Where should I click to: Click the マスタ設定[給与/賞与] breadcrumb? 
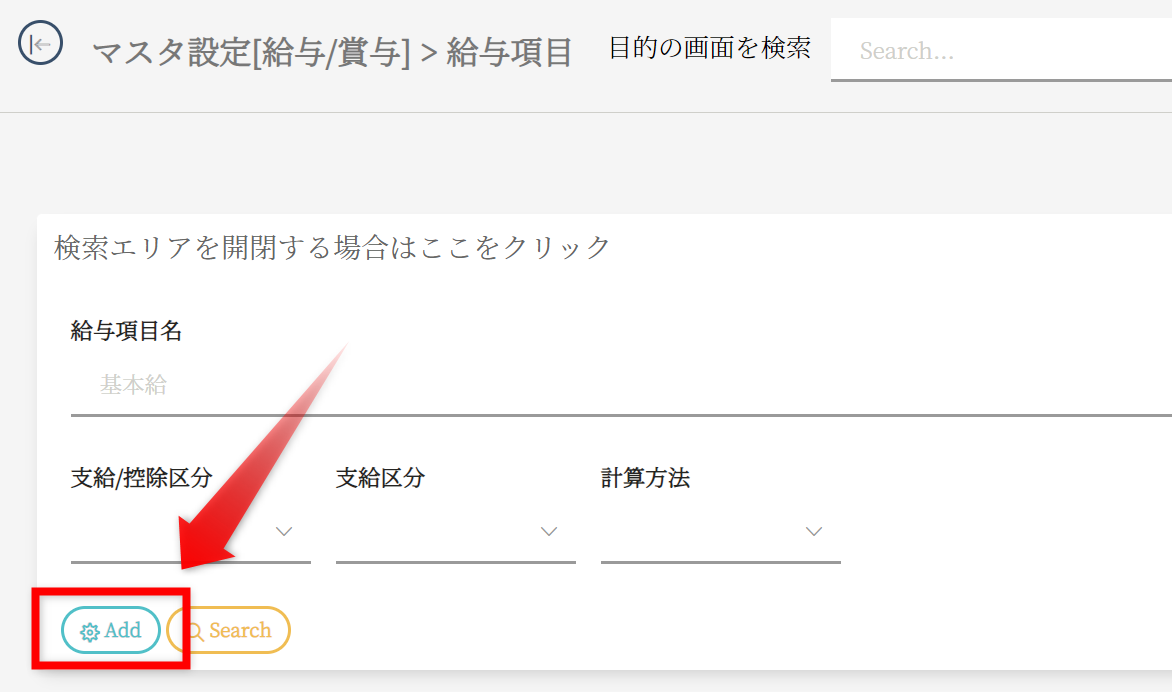click(251, 52)
